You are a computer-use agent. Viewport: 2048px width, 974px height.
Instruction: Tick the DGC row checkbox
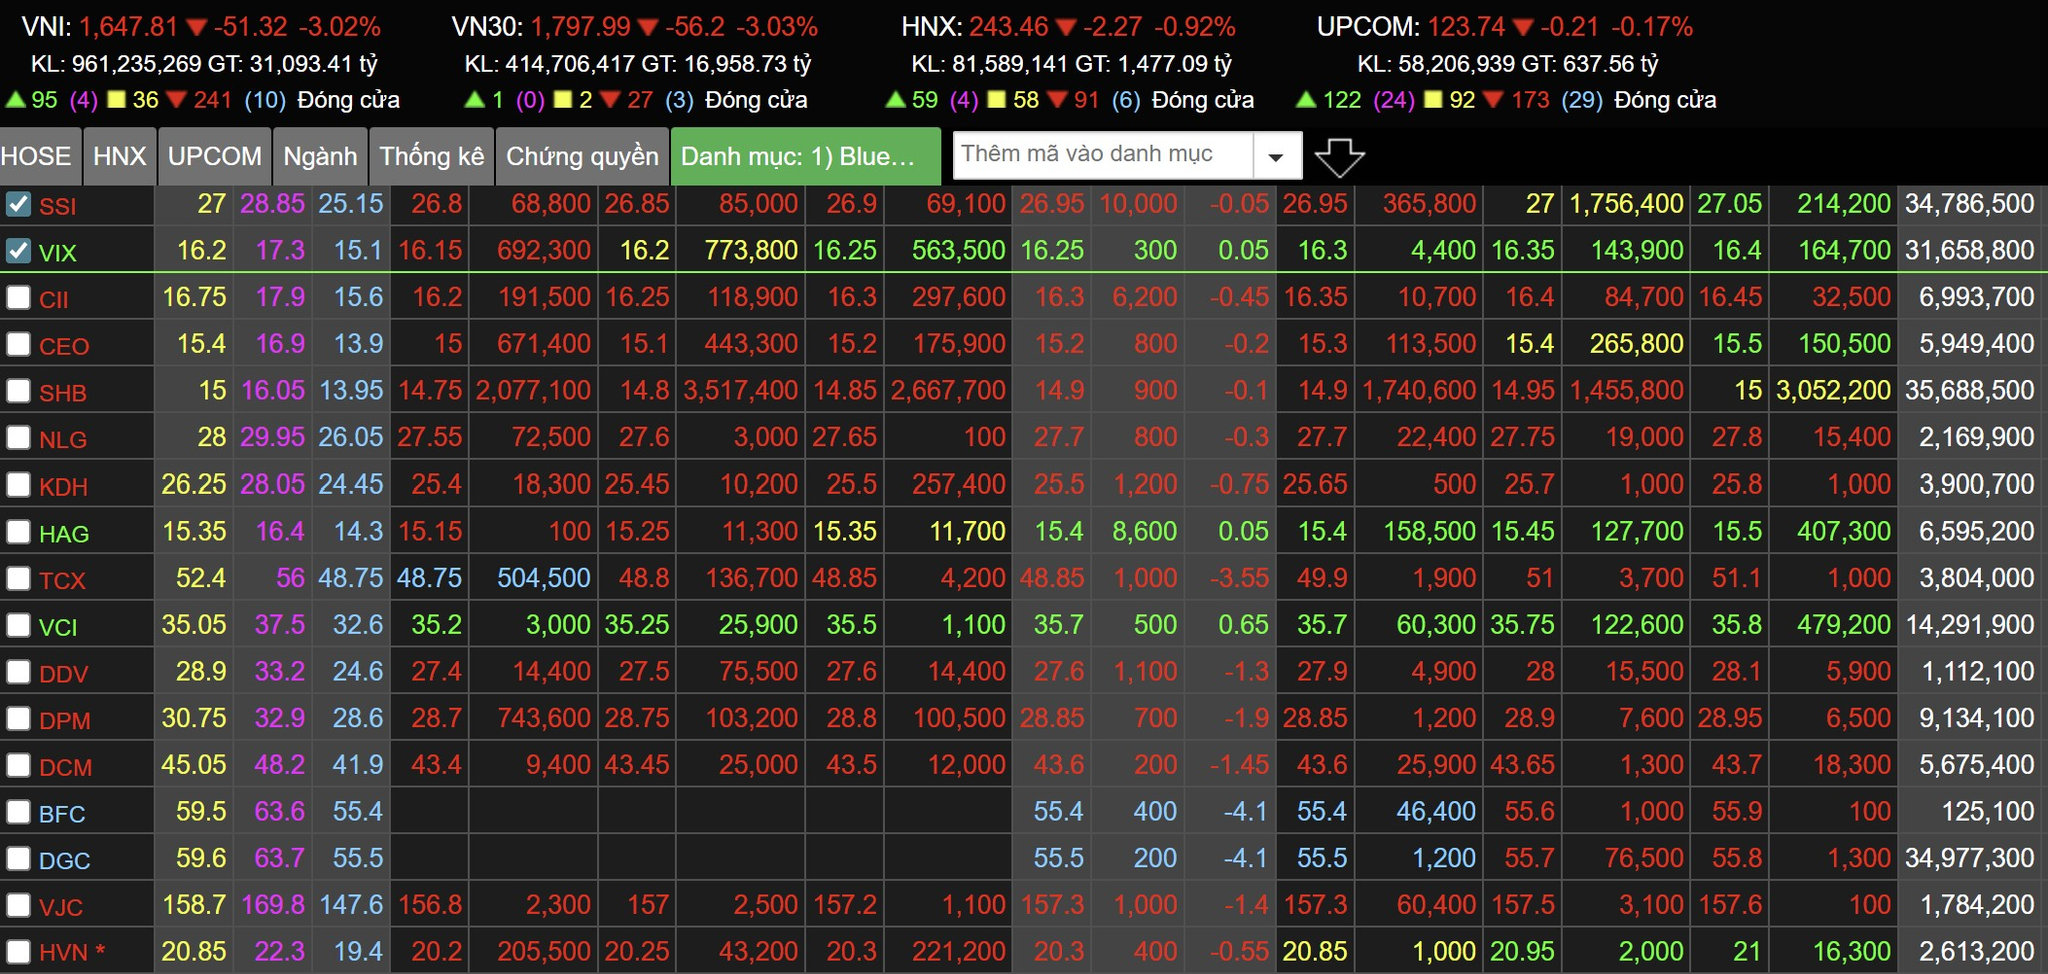coord(18,859)
